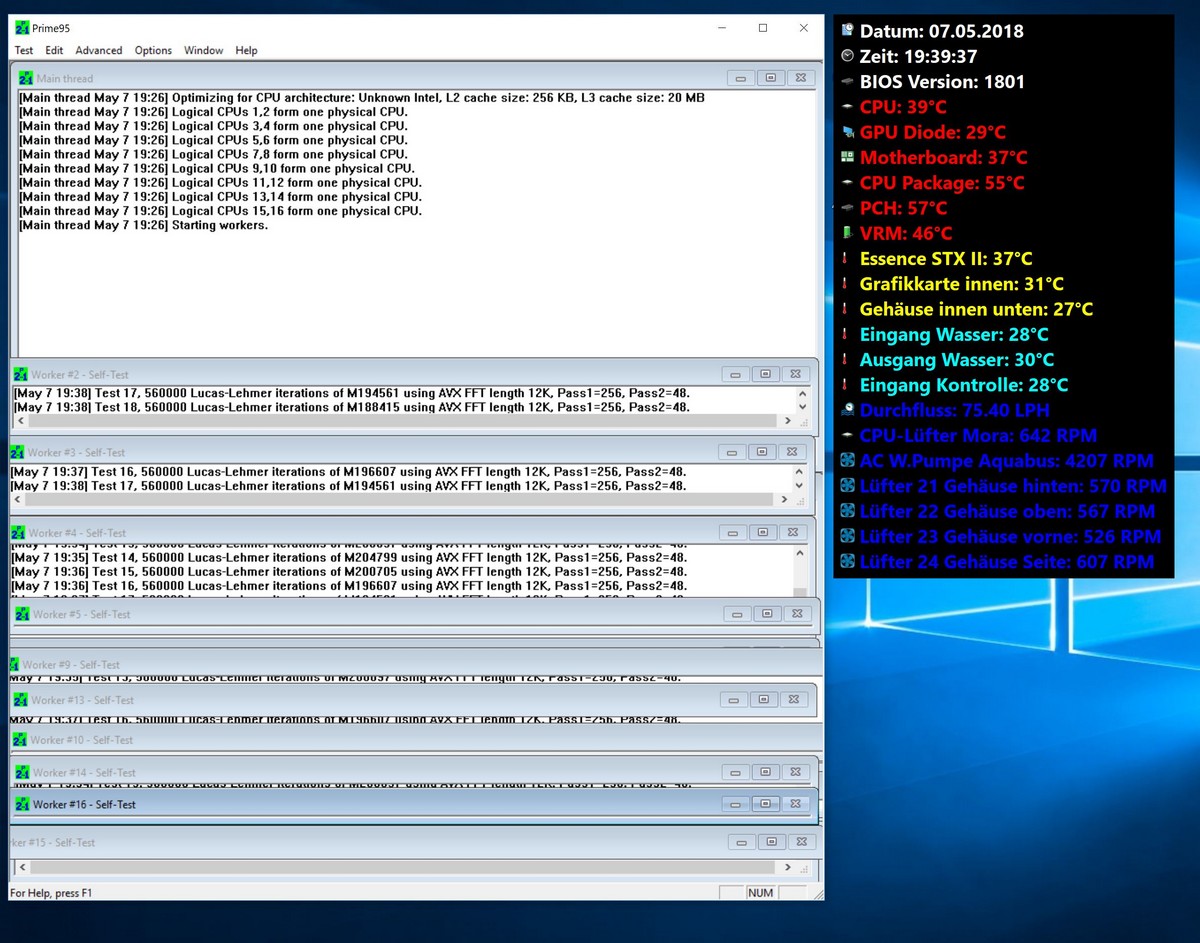Open the Advanced menu
This screenshot has height=943, width=1200.
point(99,50)
